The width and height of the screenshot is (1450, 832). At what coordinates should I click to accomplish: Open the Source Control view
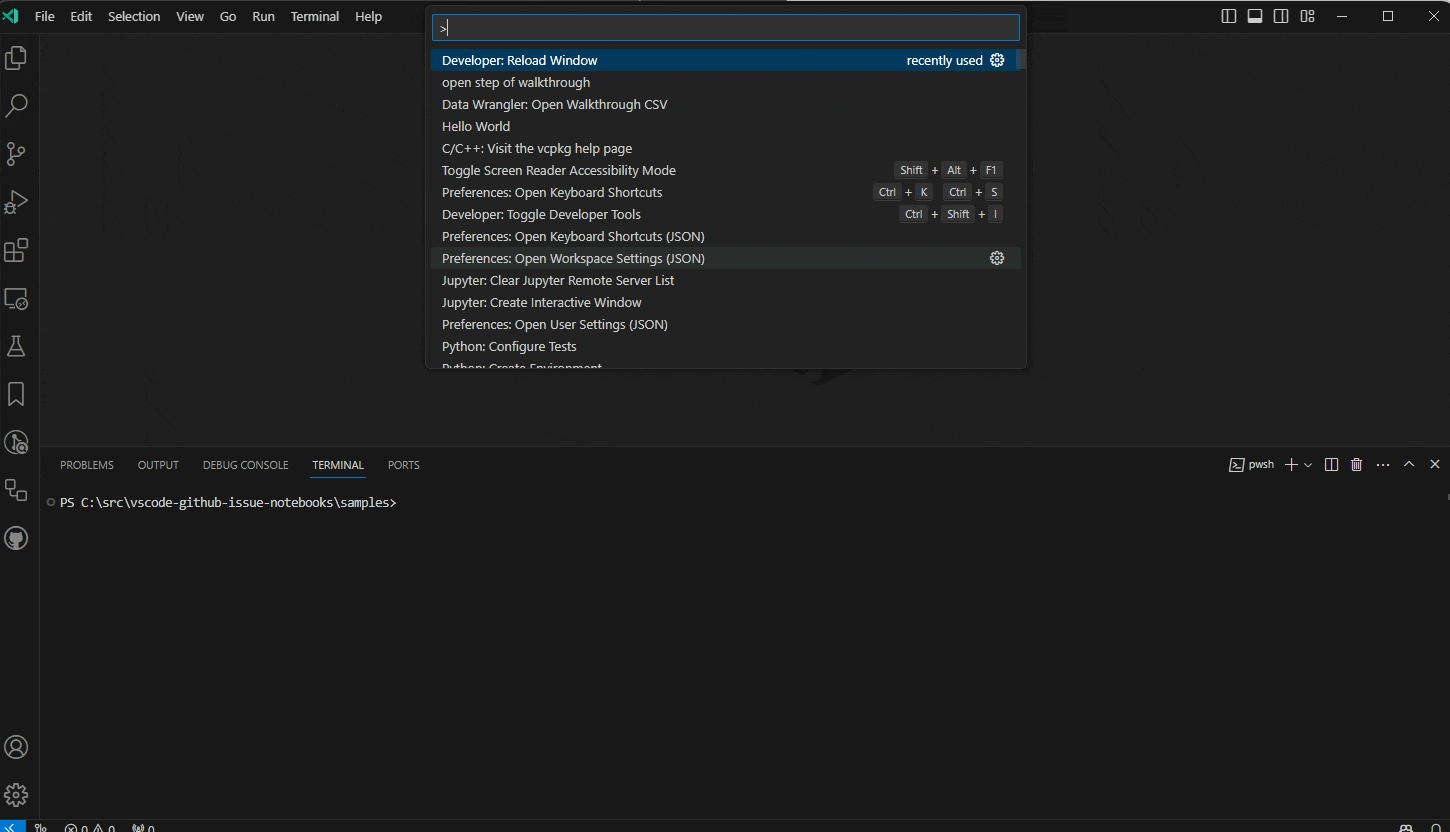[16, 154]
